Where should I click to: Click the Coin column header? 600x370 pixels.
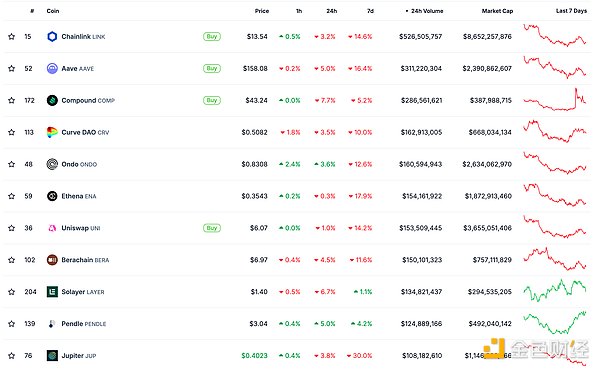pyautogui.click(x=53, y=11)
